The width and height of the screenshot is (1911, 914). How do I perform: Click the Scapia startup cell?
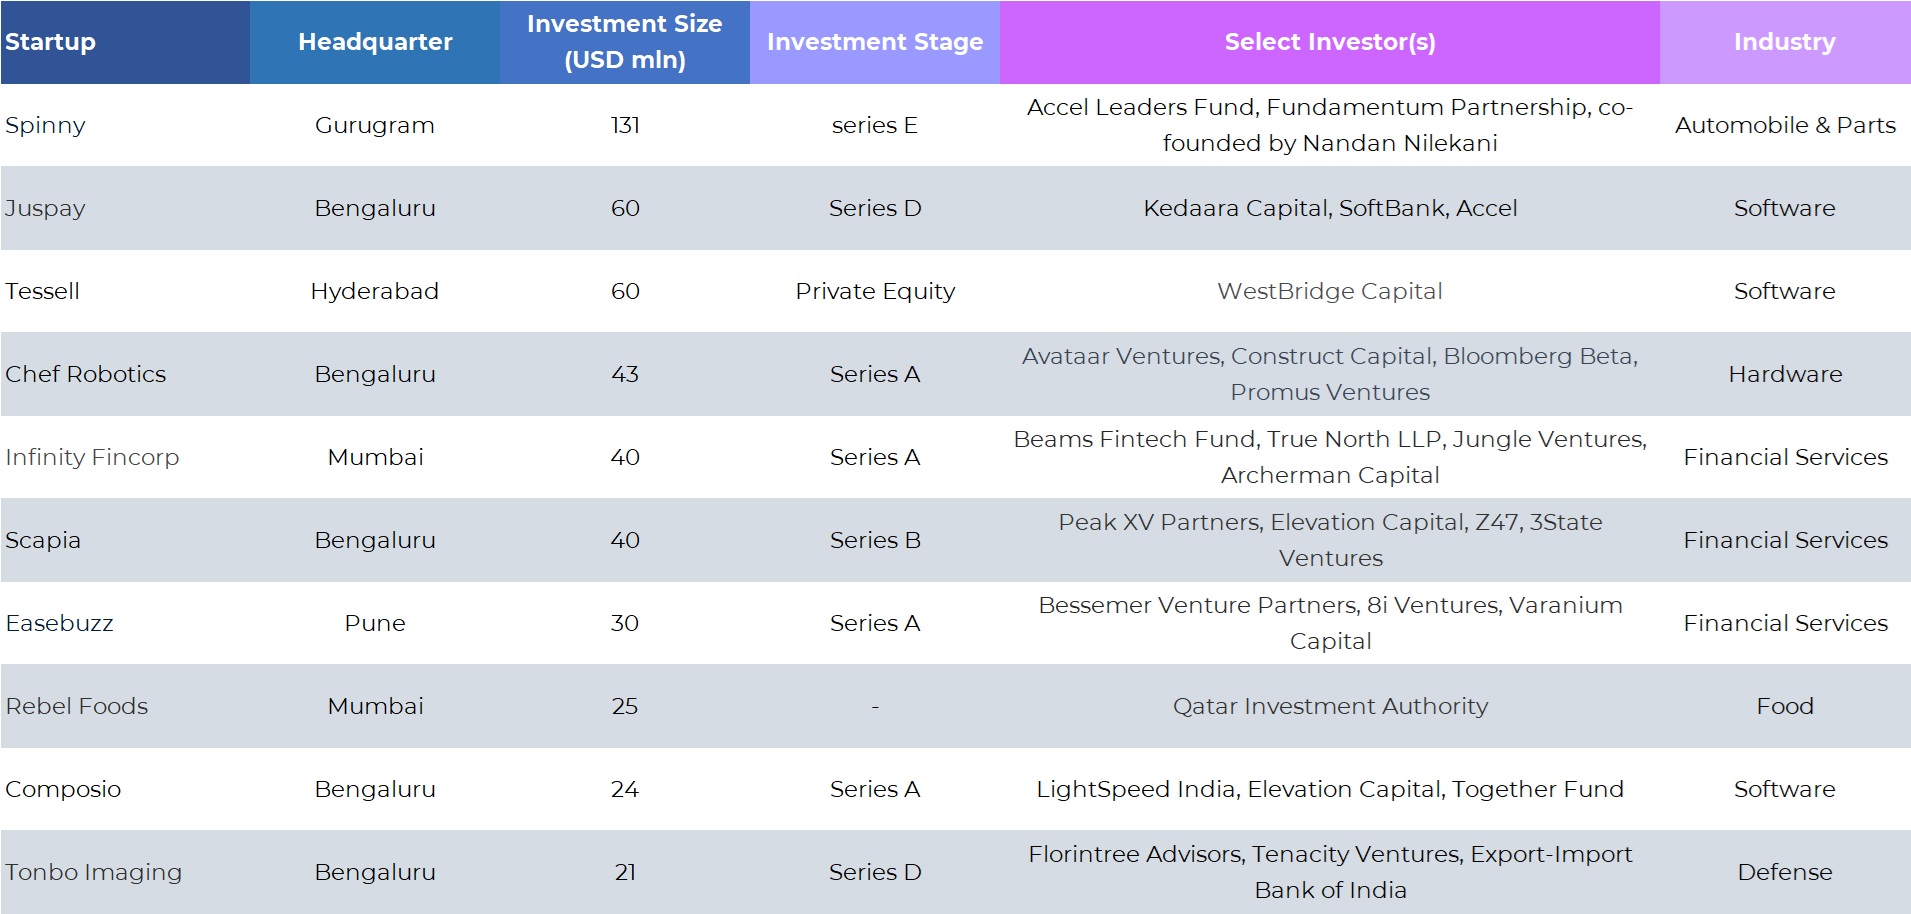(43, 540)
